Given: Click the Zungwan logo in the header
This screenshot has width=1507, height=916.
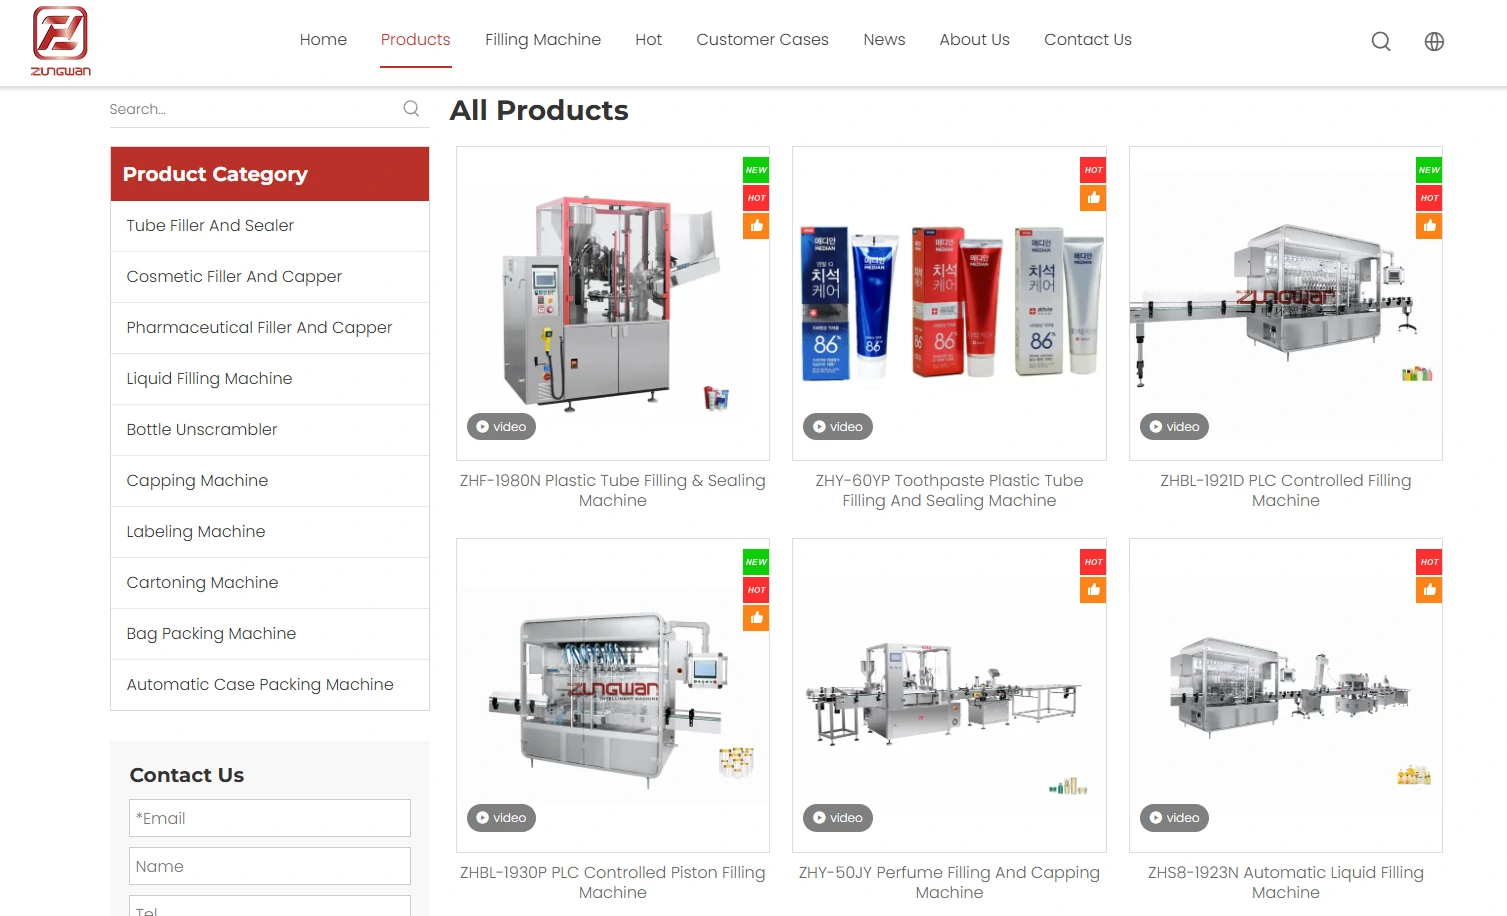Looking at the screenshot, I should click(x=60, y=41).
